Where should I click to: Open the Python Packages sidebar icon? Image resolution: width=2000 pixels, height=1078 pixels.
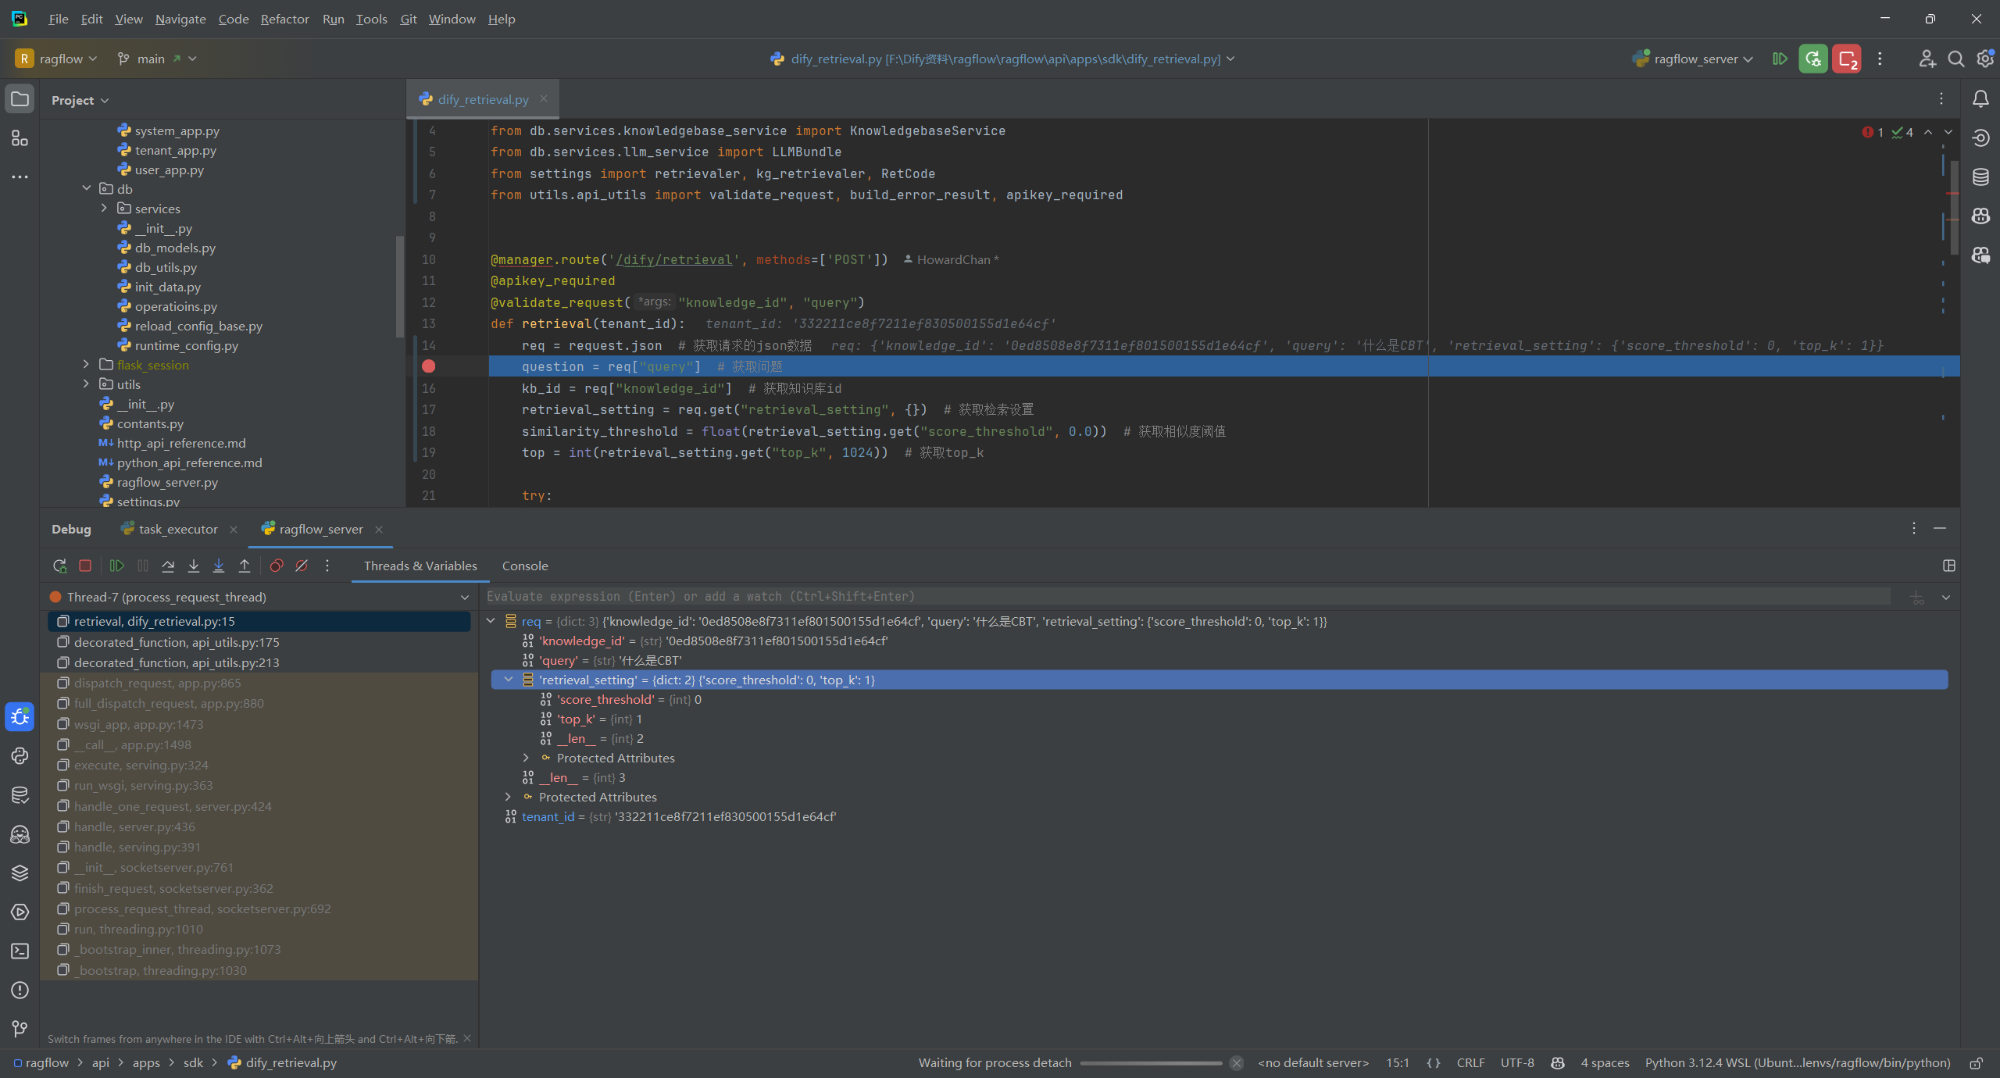(19, 756)
